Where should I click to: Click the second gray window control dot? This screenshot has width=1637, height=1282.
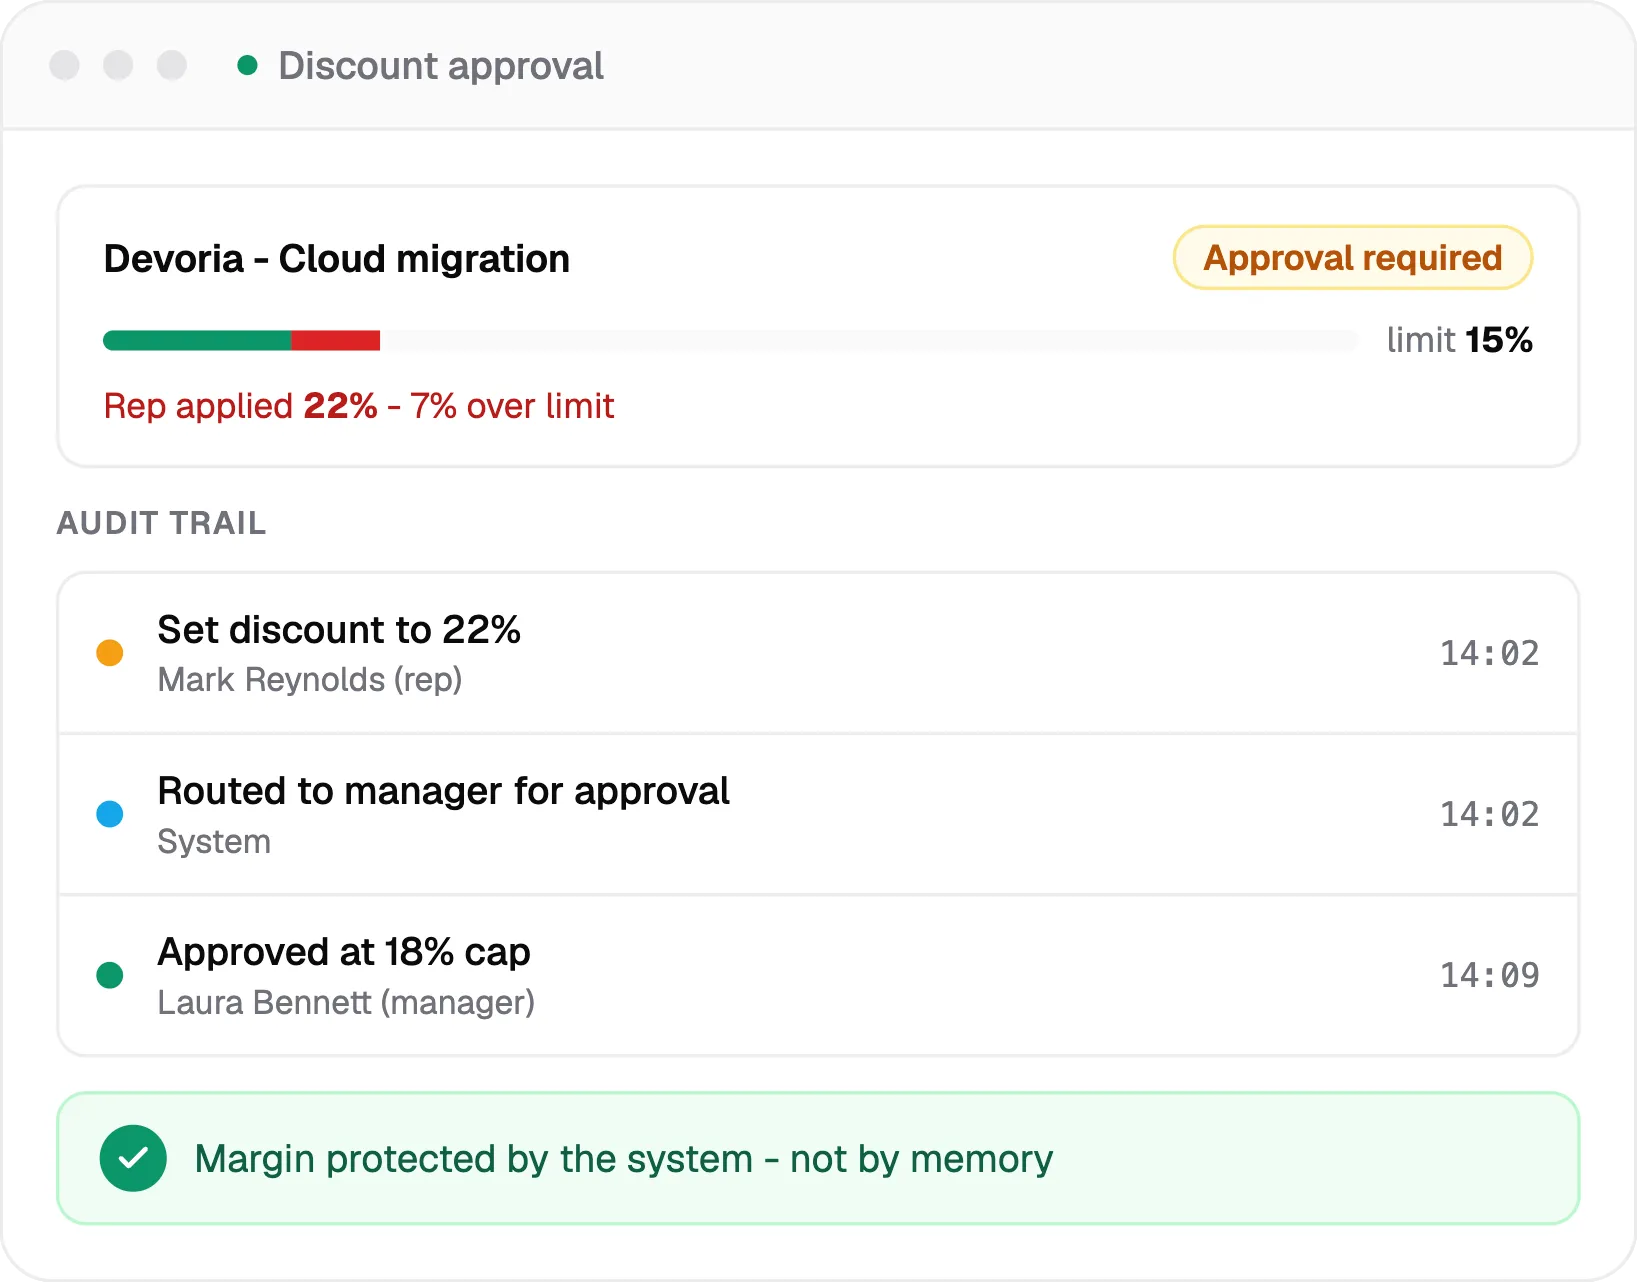tap(118, 66)
